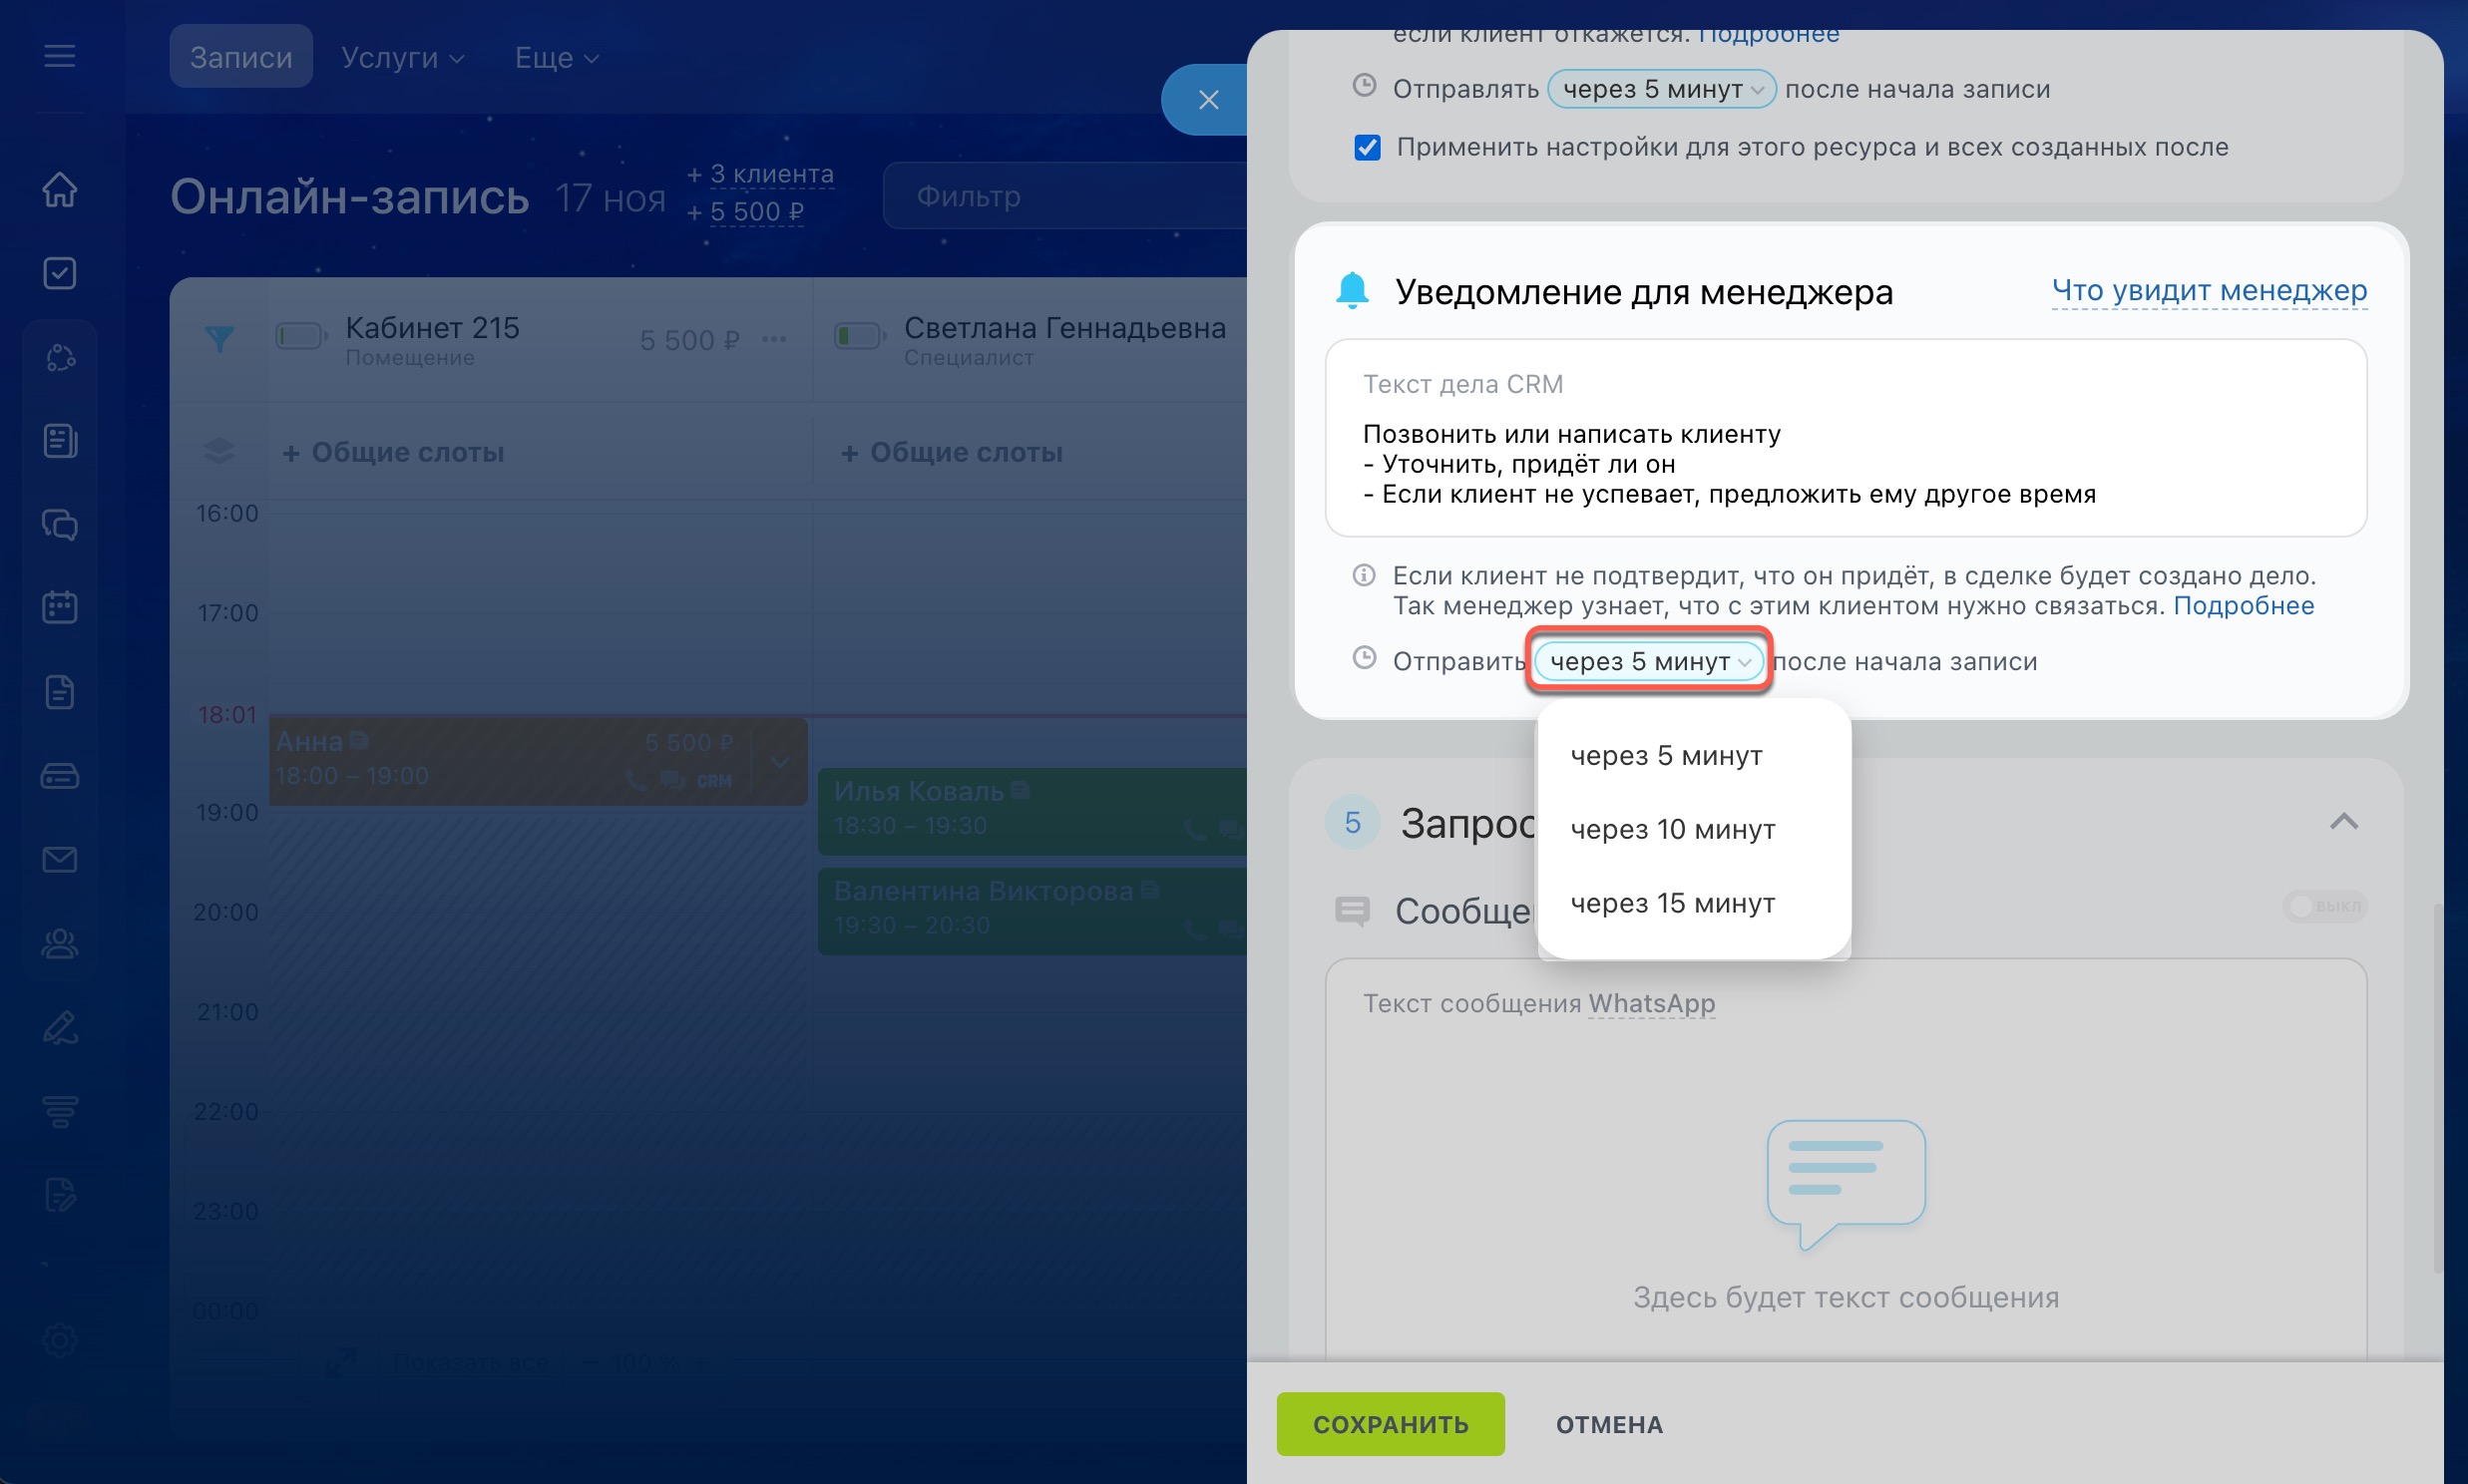
Task: Open the 'Что увидит менеджер' link
Action: tap(2208, 291)
